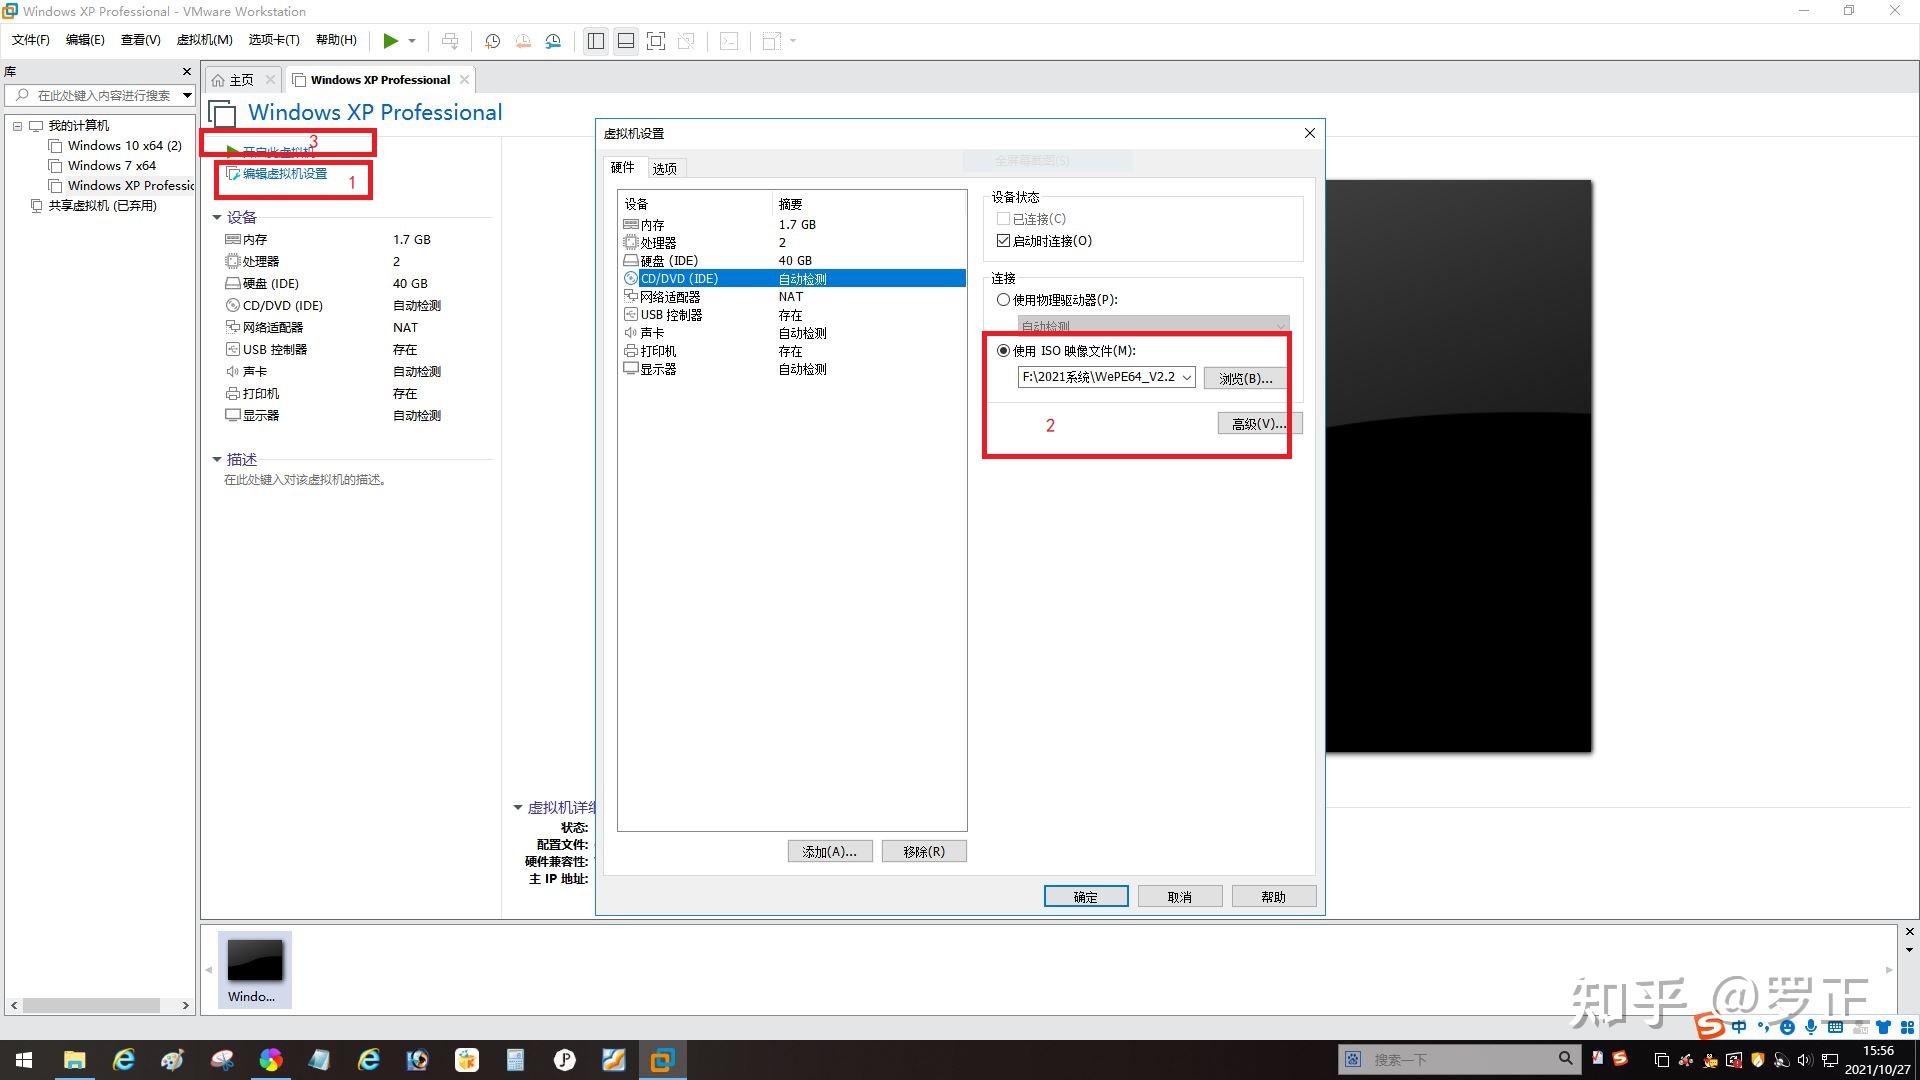Open the 虚拟机(M) menu
Screen dimensions: 1920x1080
coord(204,40)
